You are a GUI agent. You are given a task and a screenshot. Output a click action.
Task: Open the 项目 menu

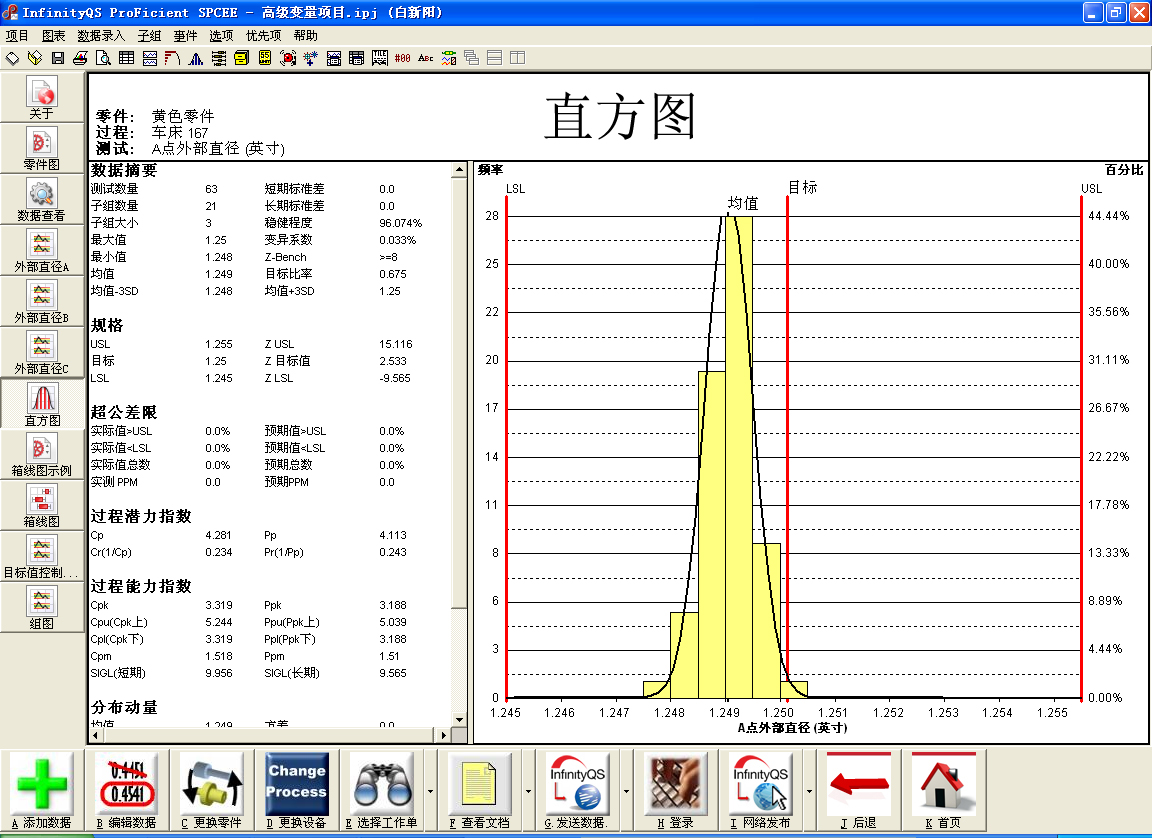17,35
